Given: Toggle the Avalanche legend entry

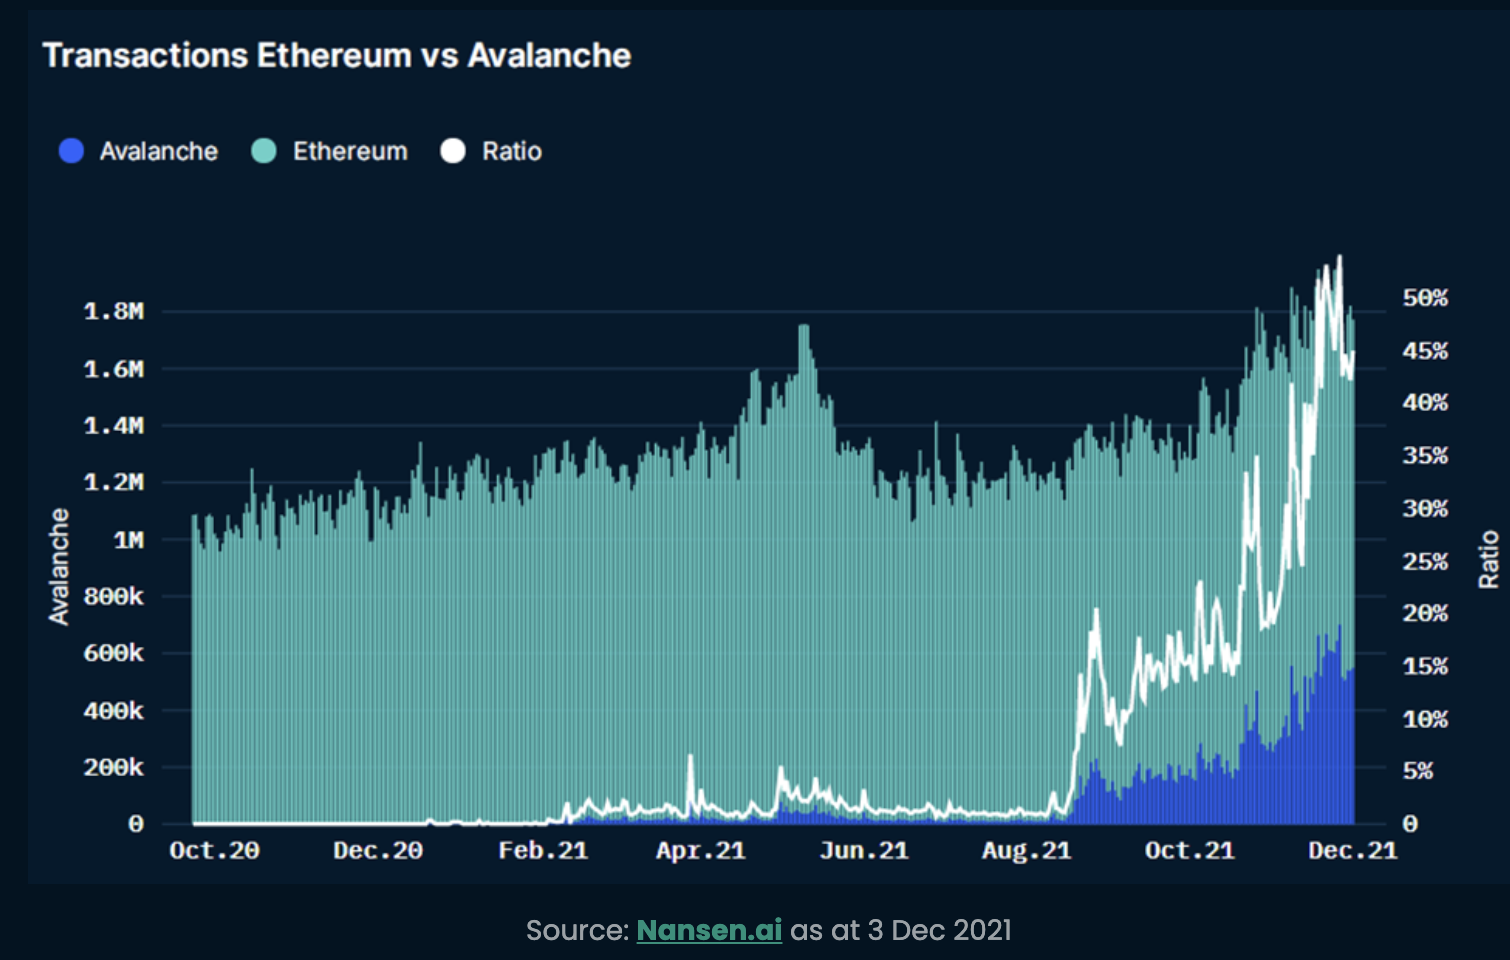Looking at the screenshot, I should click(x=138, y=151).
